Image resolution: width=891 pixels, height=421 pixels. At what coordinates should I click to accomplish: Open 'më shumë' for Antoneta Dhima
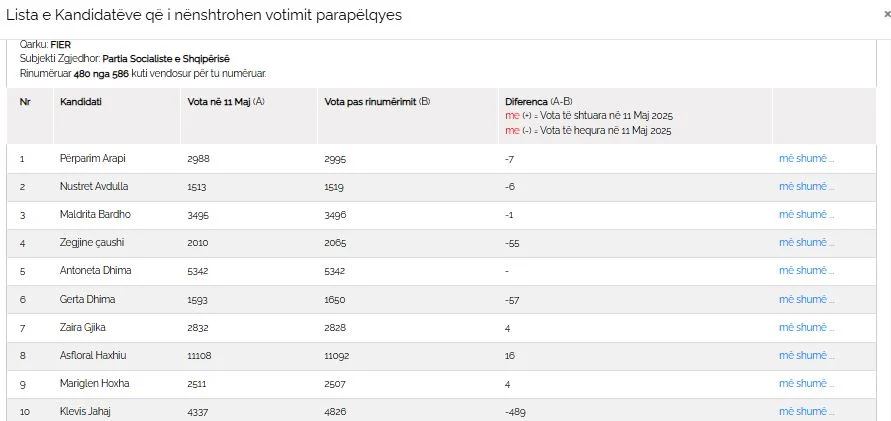coord(806,271)
